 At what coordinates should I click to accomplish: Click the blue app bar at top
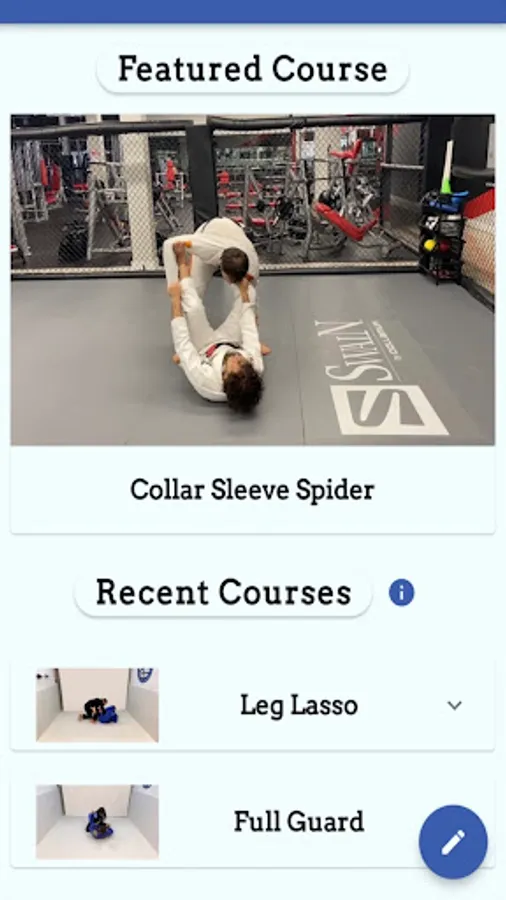(253, 11)
